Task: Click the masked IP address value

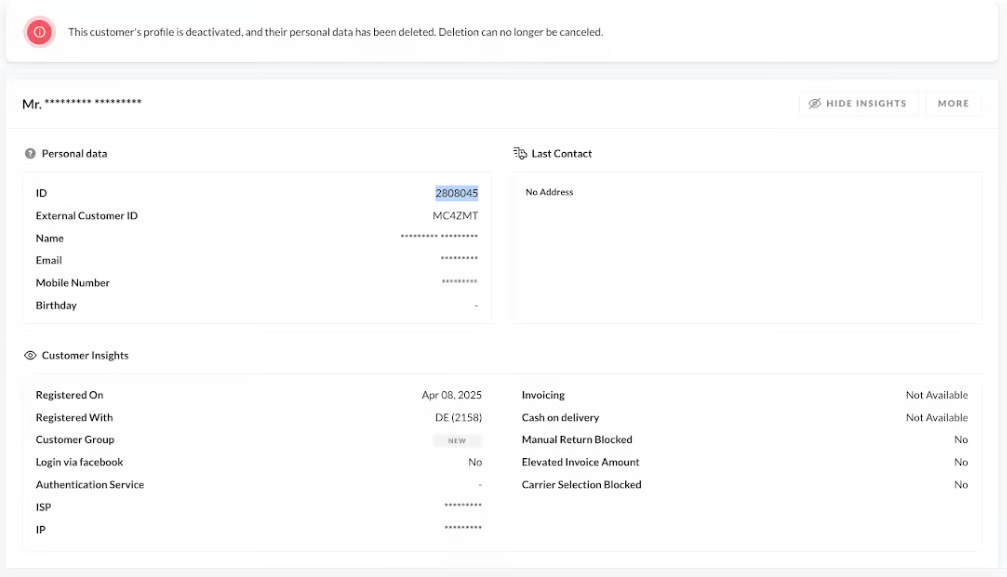Action: [x=462, y=529]
